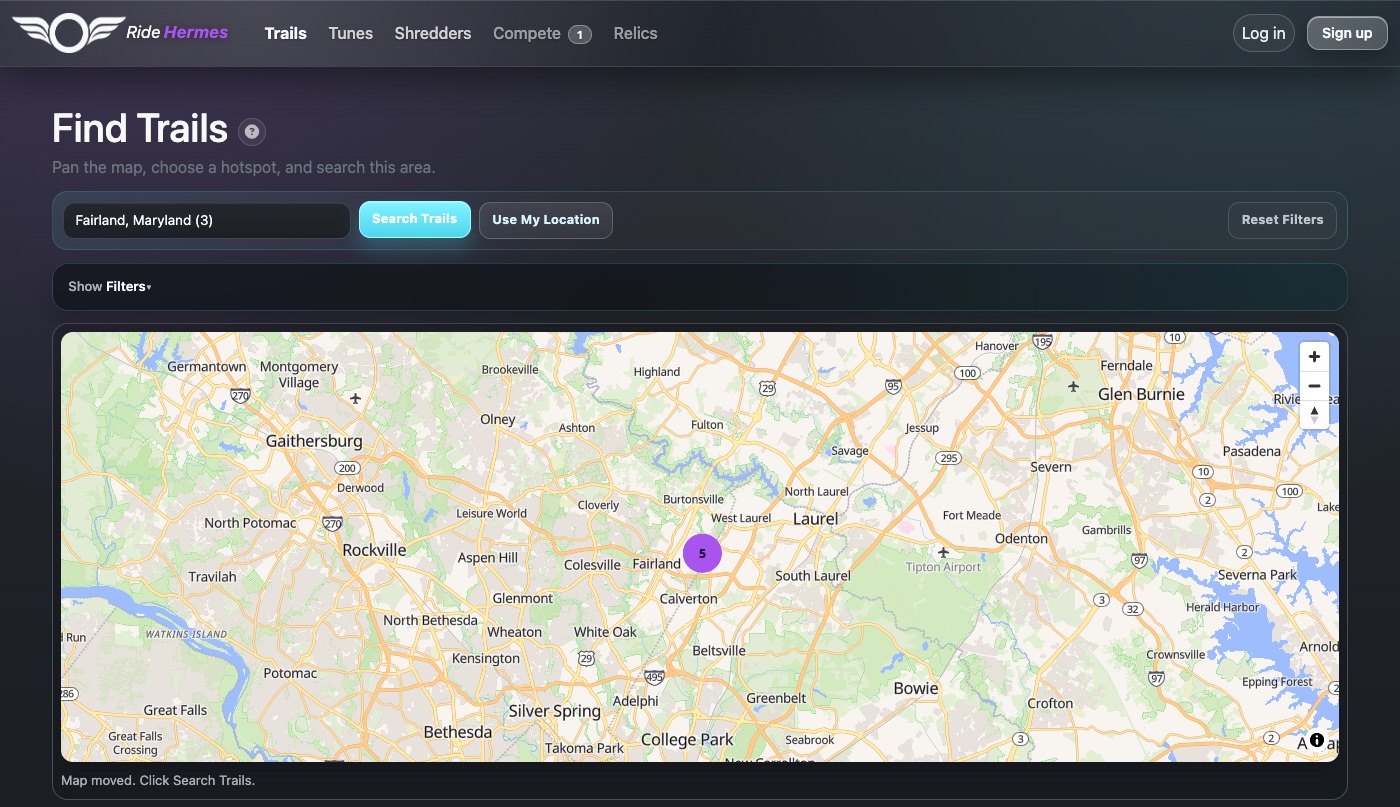The width and height of the screenshot is (1400, 807).
Task: Click the Reset Filters button
Action: 1282,220
